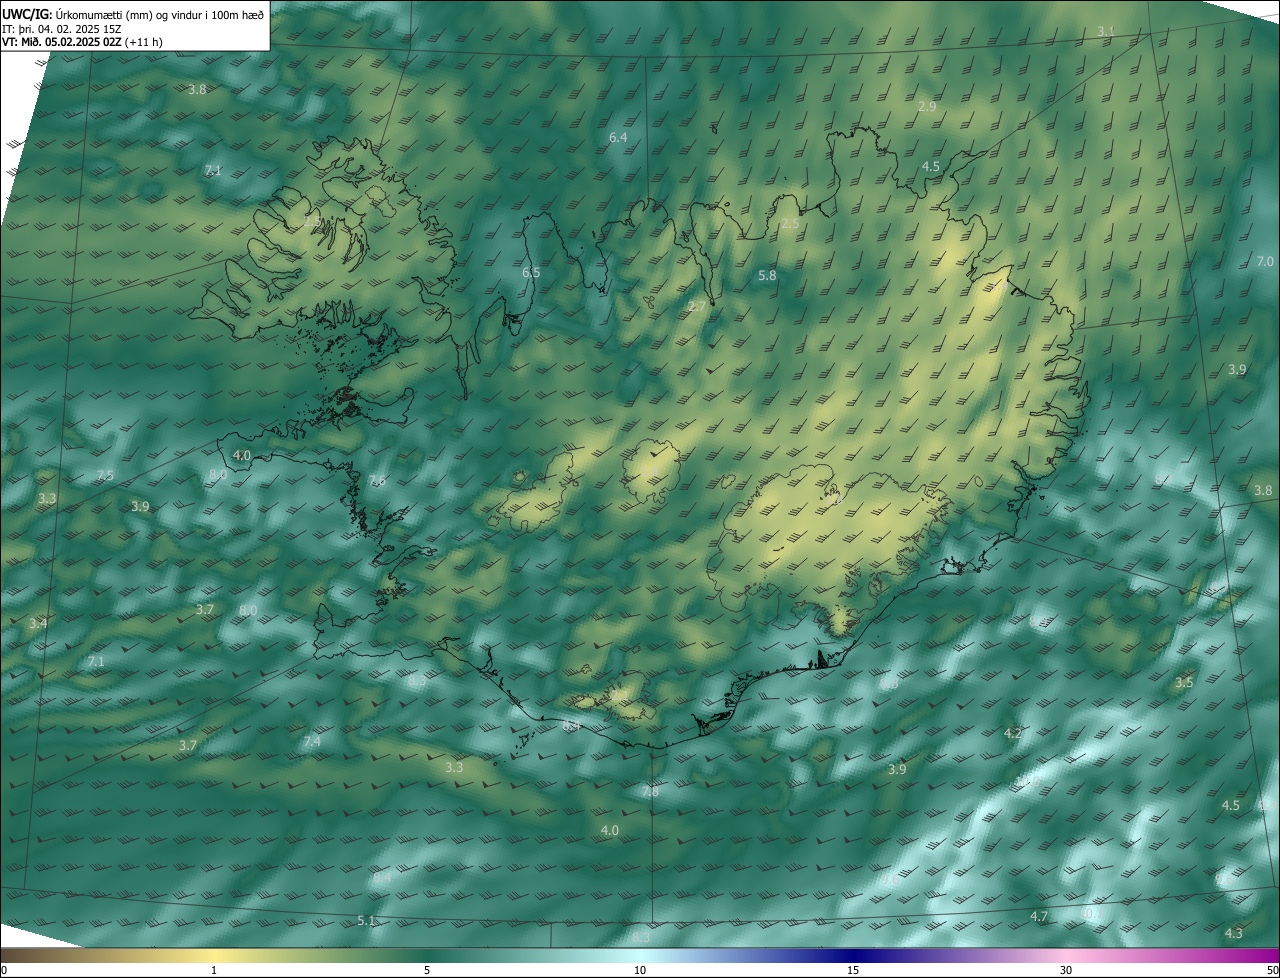Click the 30 tick on the colour scale
Screen dimensions: 1280x978
(1066, 971)
